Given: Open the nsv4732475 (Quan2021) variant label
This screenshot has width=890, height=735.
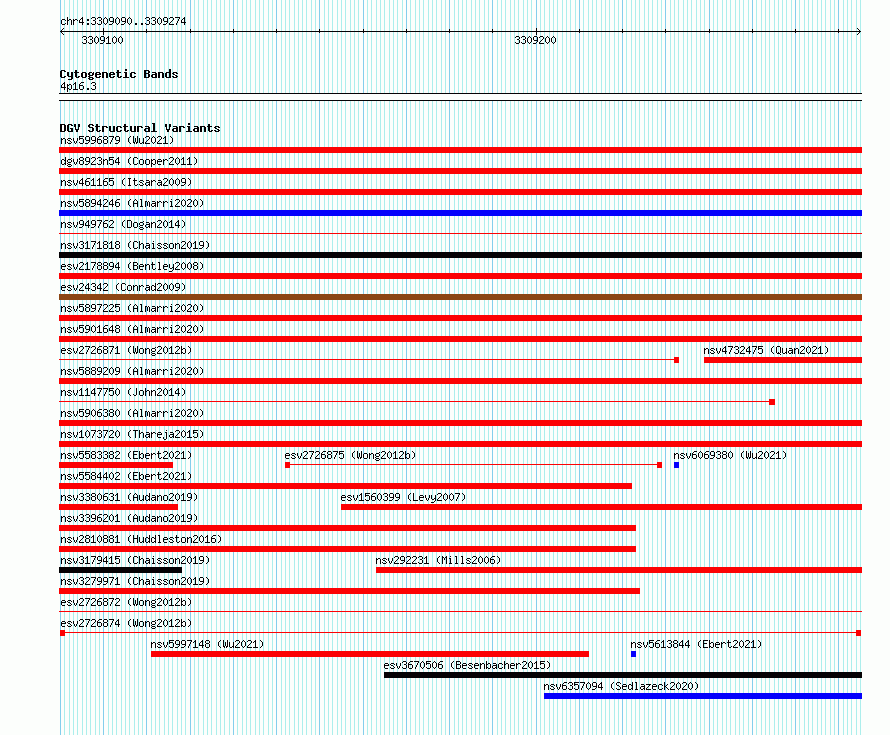Looking at the screenshot, I should pos(766,350).
